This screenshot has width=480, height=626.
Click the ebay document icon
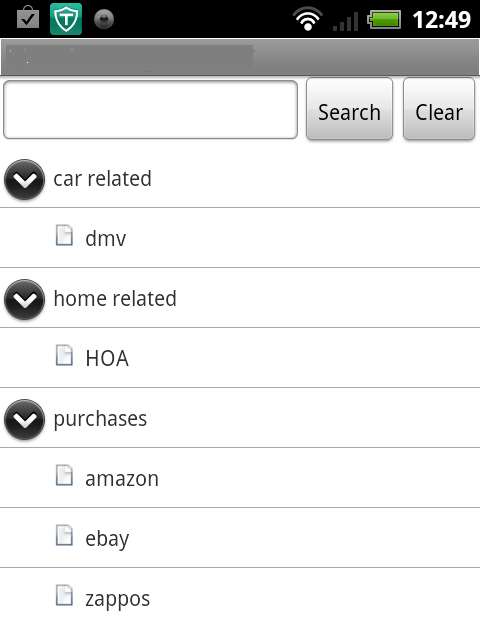[x=64, y=535]
